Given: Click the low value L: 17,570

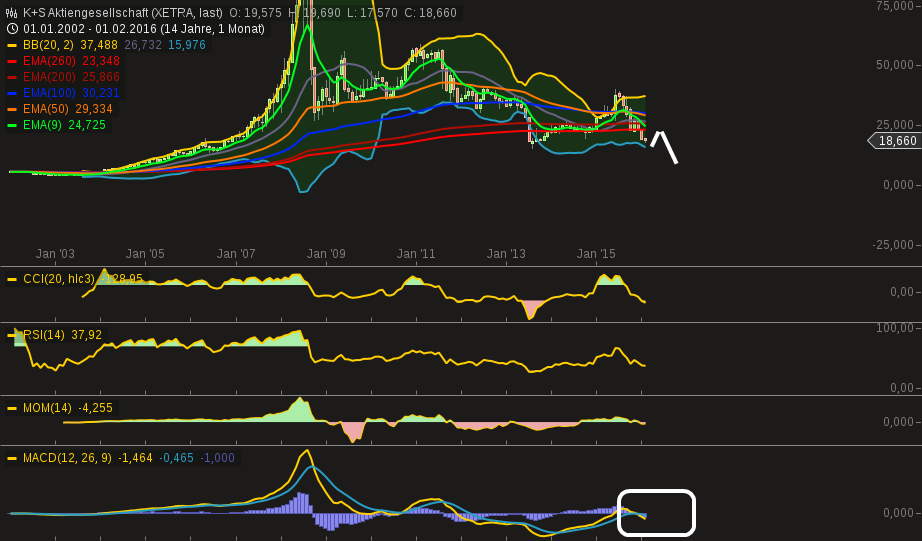Looking at the screenshot, I should click(373, 13).
